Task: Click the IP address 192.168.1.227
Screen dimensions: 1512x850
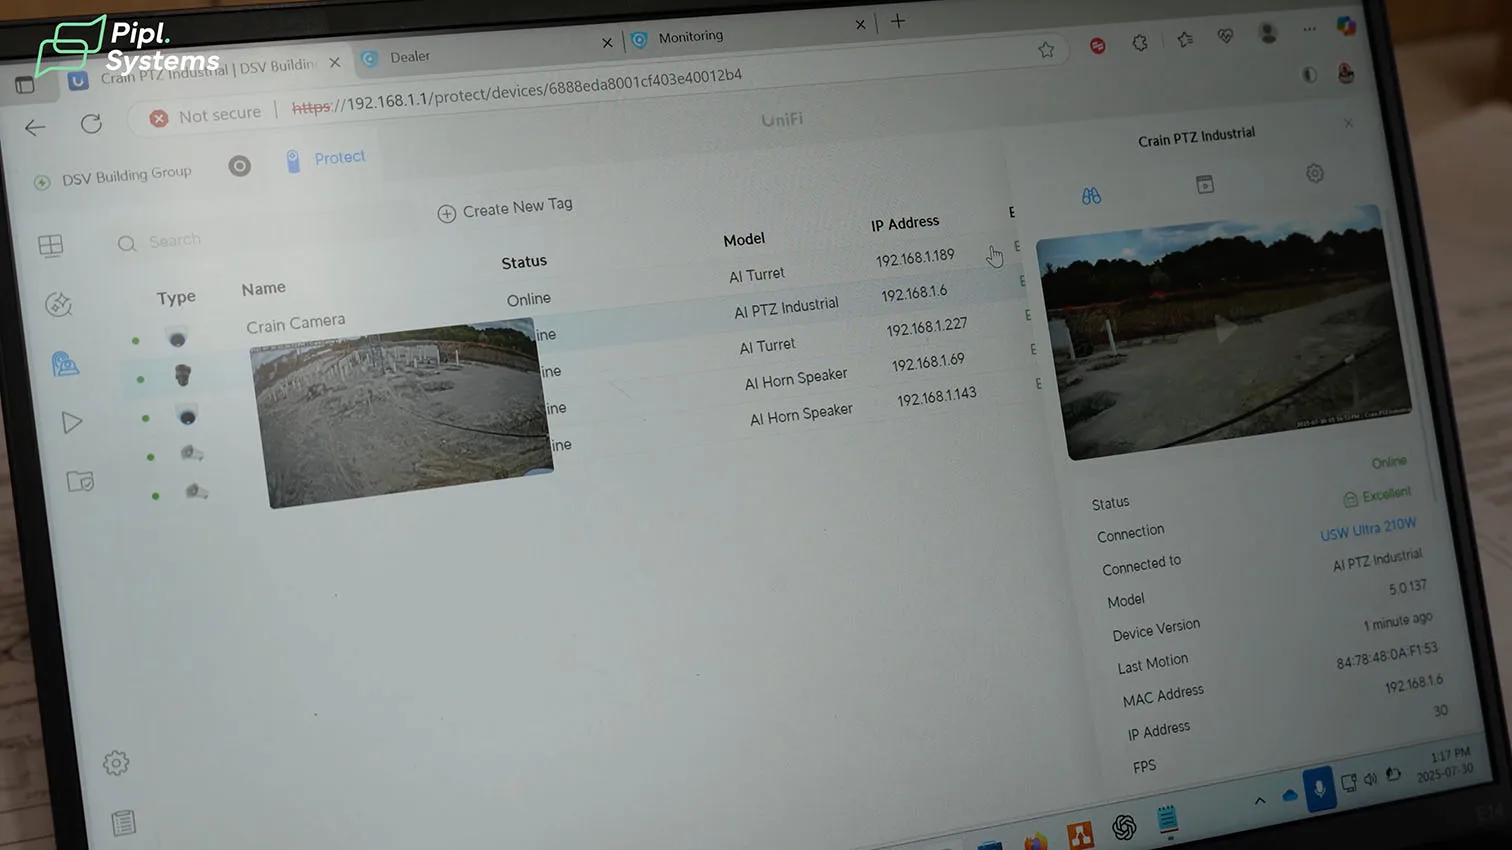Action: tap(926, 327)
